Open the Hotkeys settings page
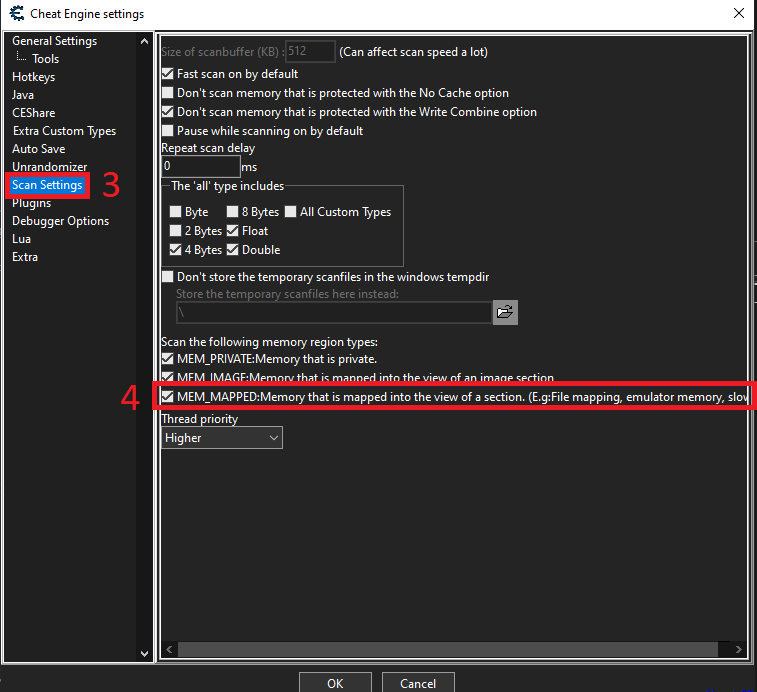 [33, 77]
